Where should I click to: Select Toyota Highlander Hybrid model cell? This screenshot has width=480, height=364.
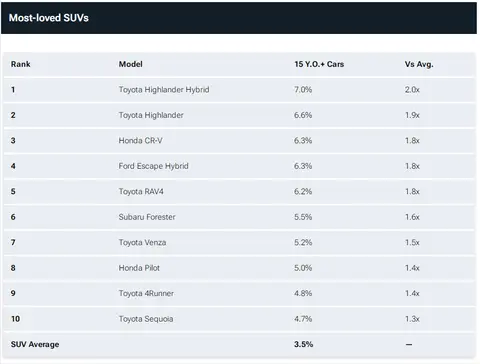pos(164,90)
